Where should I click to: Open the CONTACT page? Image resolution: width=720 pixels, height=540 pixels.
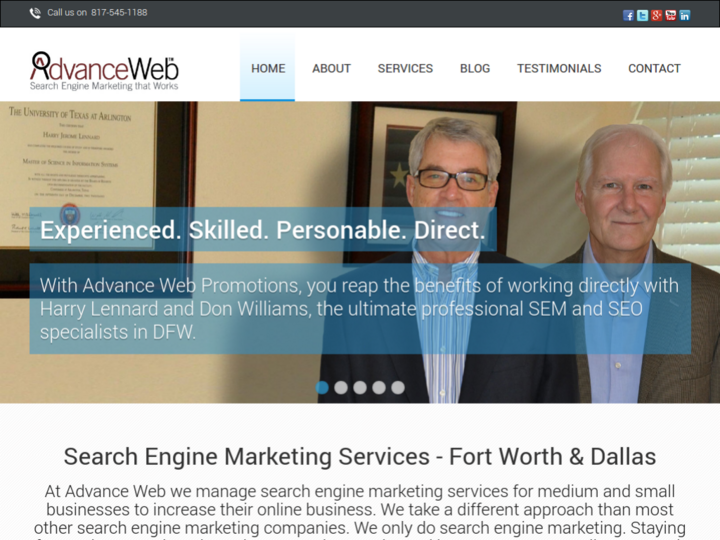point(654,68)
